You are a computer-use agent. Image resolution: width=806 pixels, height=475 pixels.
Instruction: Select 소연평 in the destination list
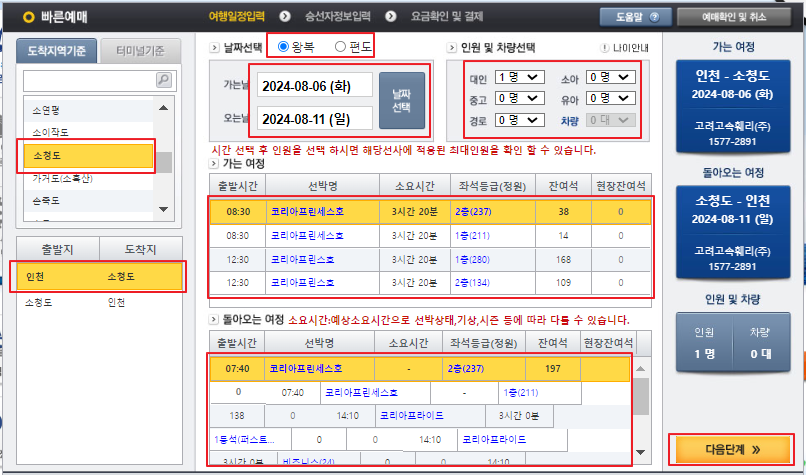pyautogui.click(x=88, y=110)
